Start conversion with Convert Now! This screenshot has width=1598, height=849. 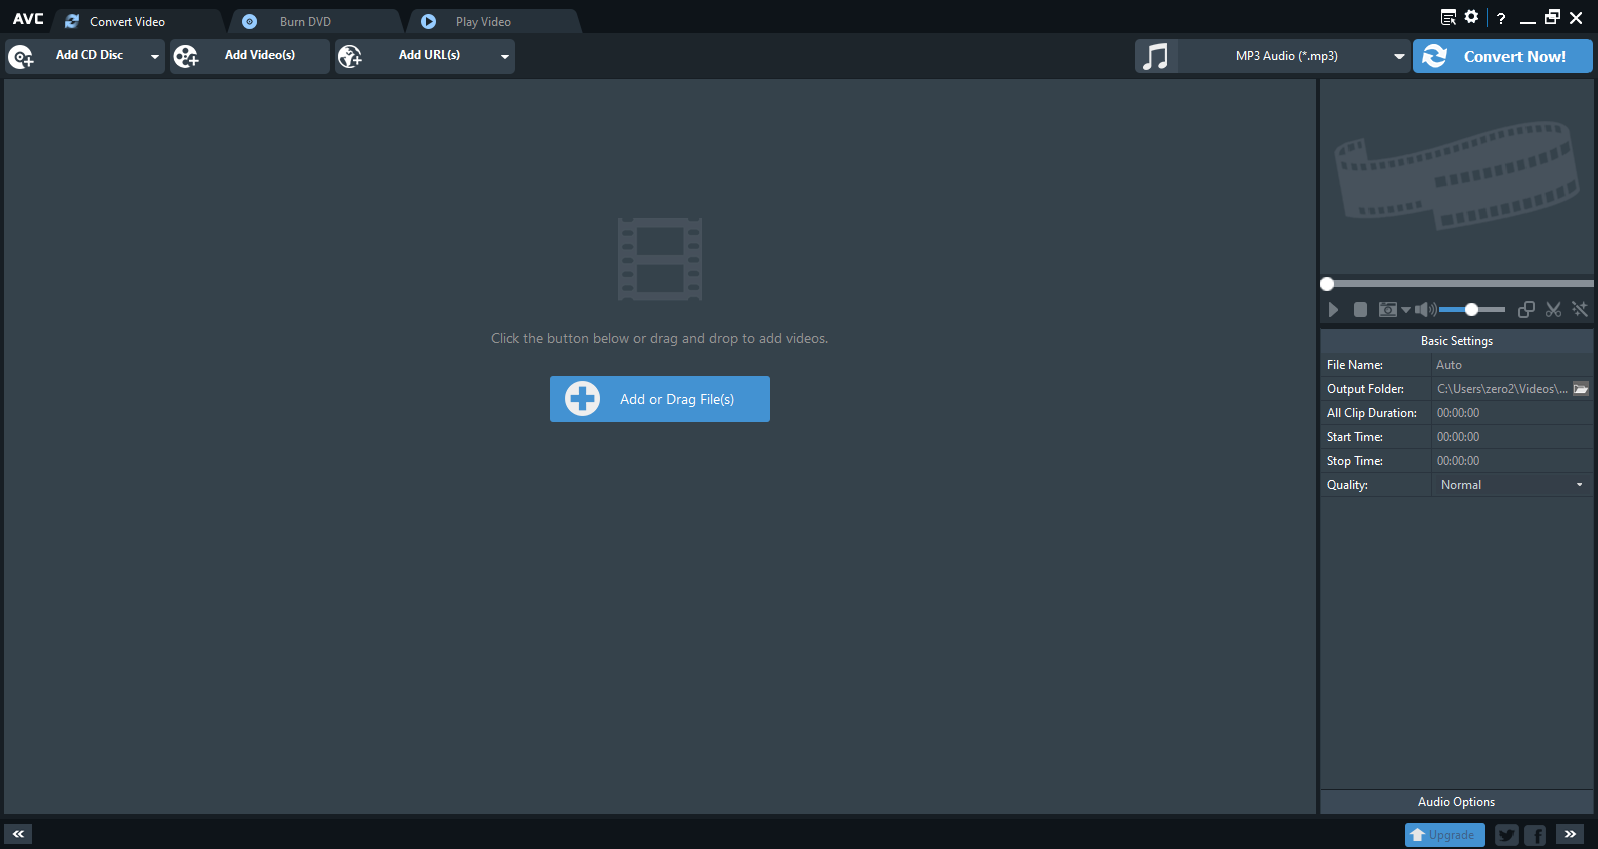coord(1503,56)
